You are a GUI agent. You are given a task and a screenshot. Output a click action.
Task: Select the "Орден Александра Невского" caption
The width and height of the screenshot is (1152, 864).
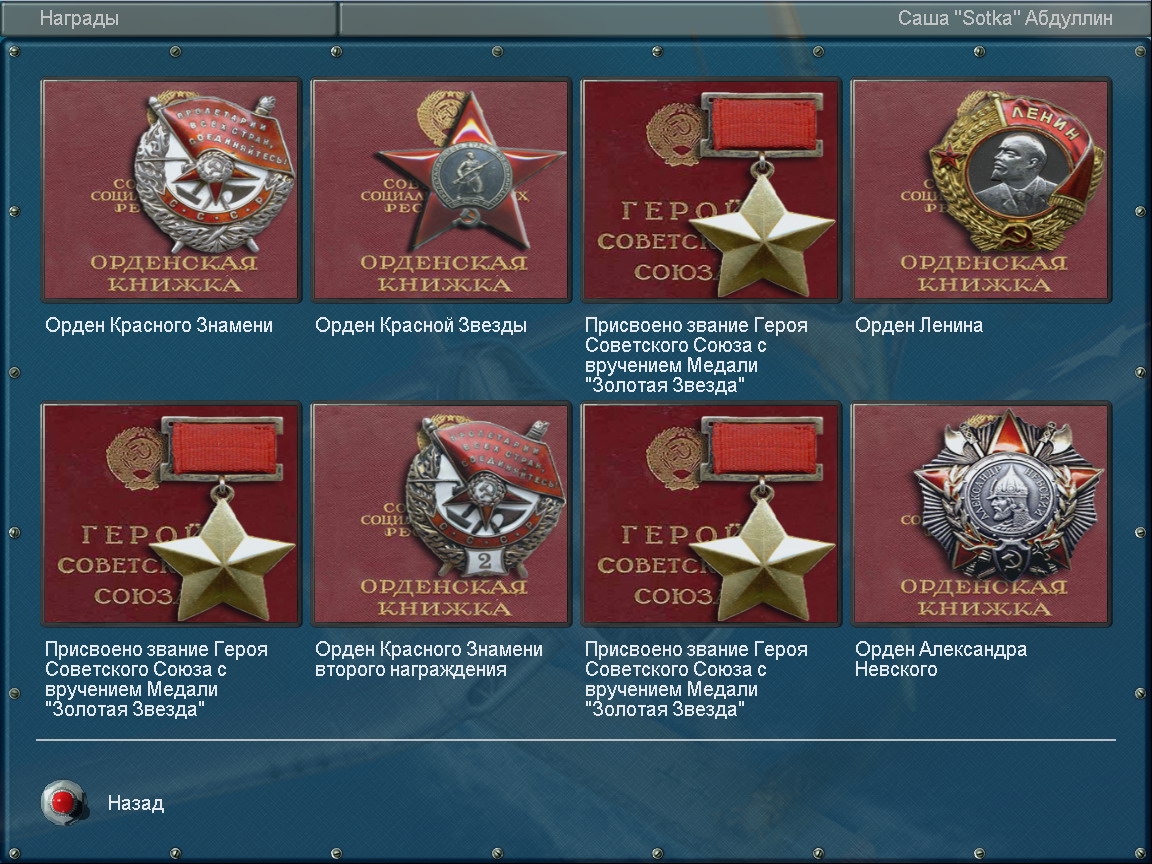[940, 659]
